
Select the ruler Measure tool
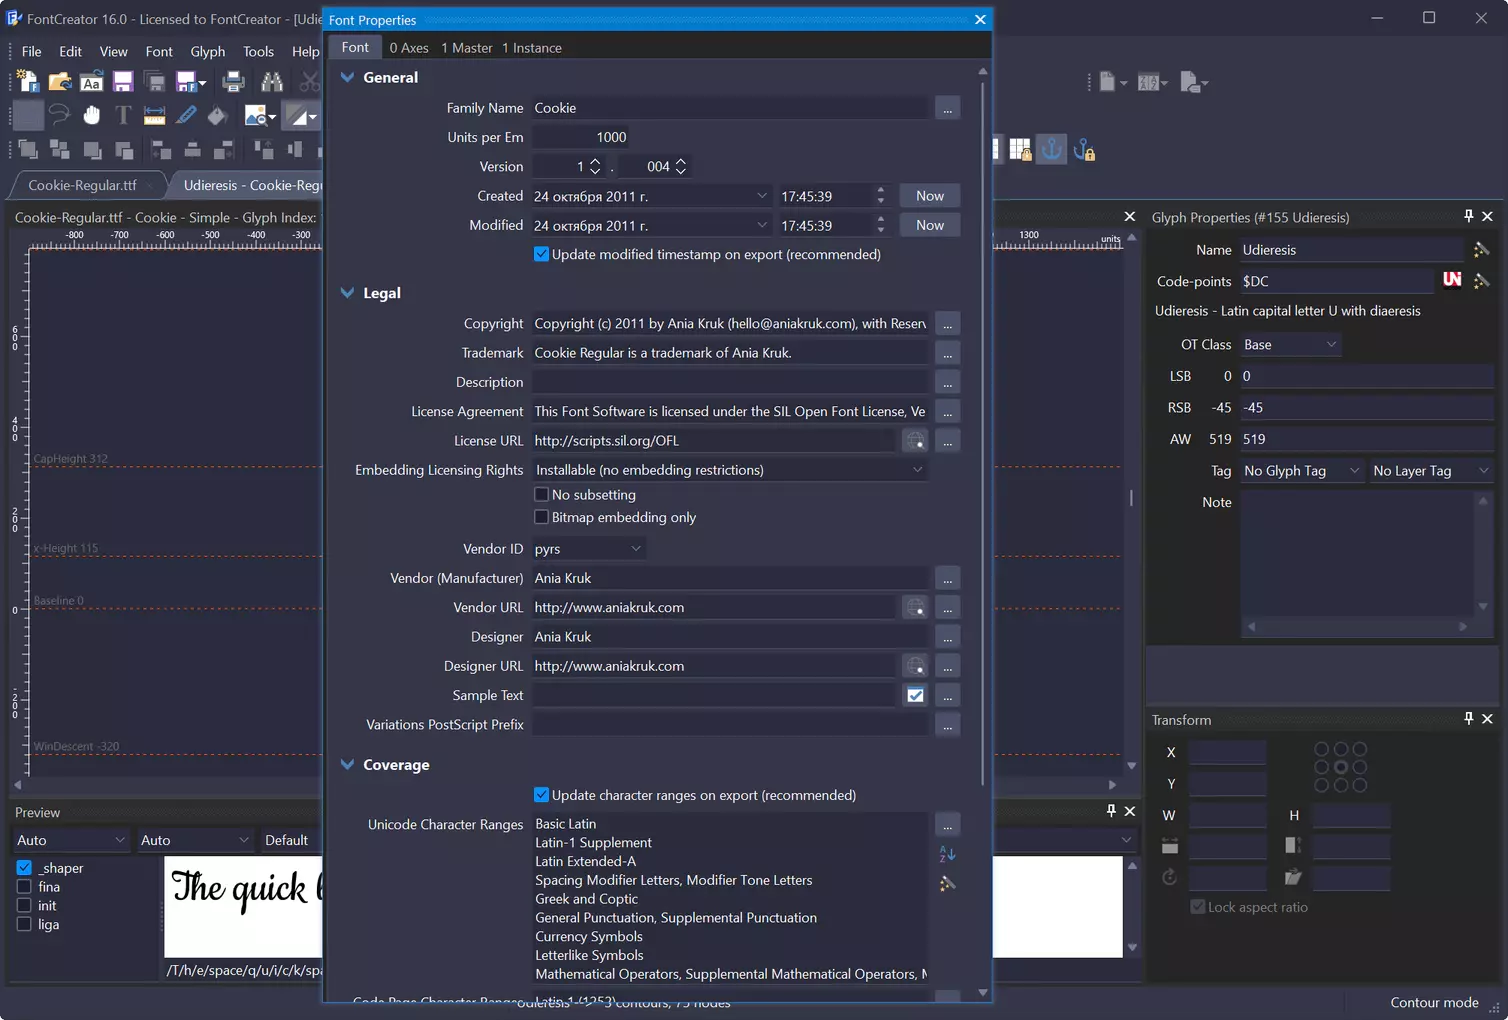(154, 115)
